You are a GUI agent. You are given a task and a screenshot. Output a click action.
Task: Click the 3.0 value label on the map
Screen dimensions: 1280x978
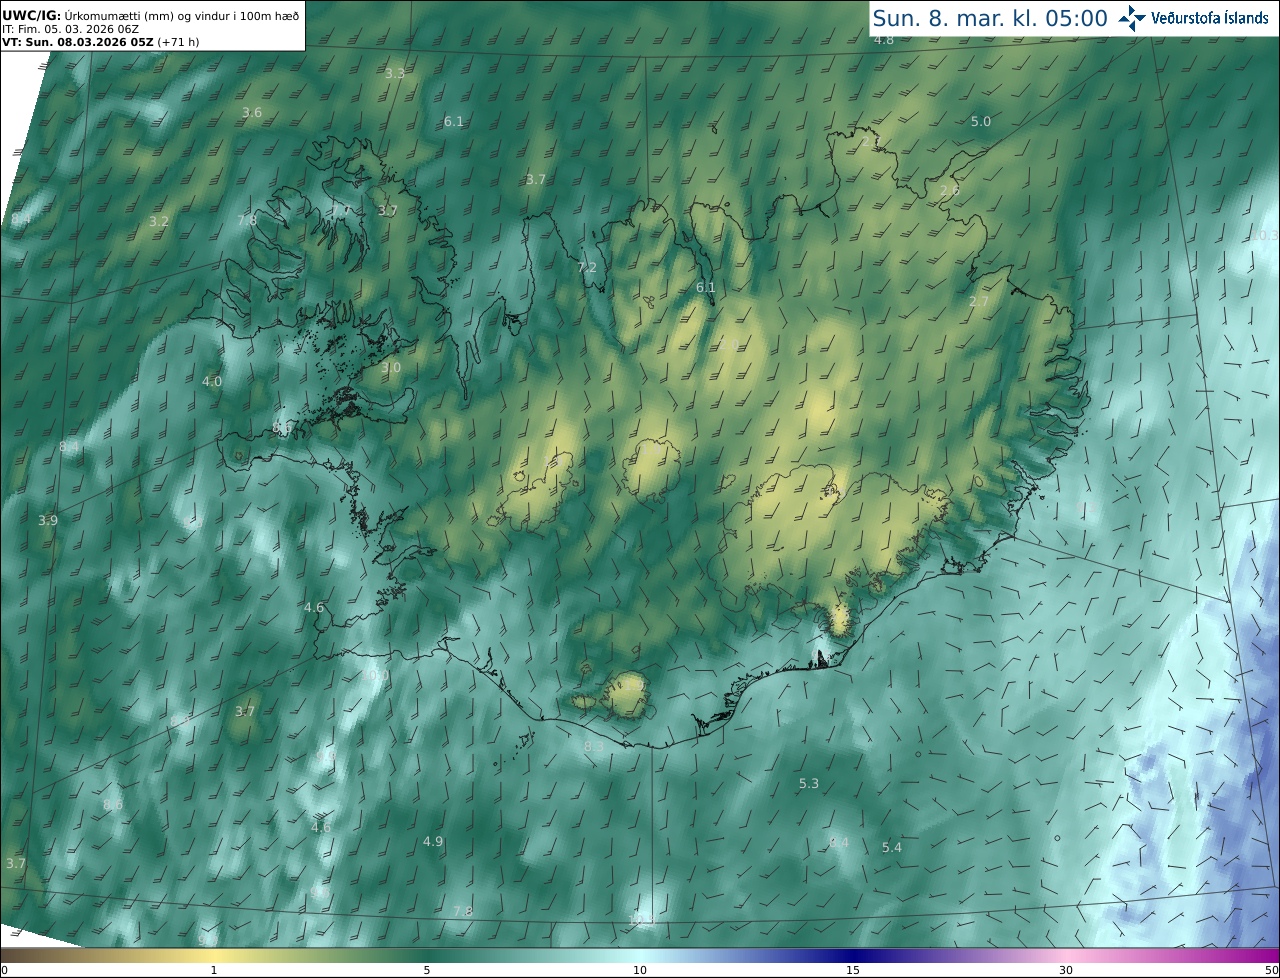pyautogui.click(x=391, y=367)
